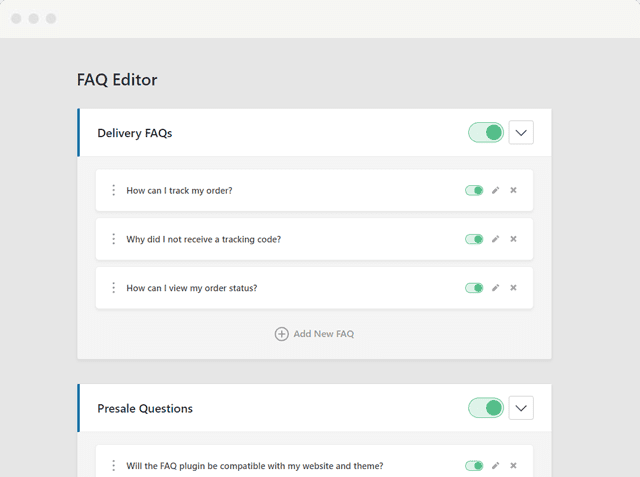Image resolution: width=640 pixels, height=477 pixels.
Task: Click pencil icon for tracking code question
Action: [495, 239]
